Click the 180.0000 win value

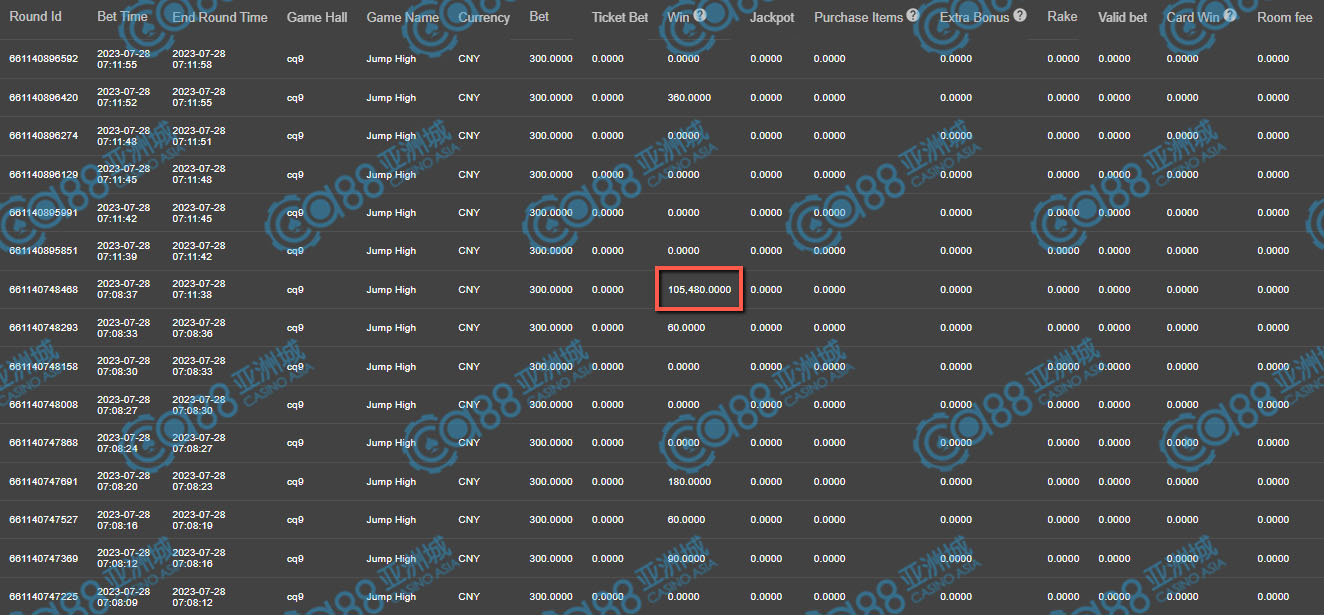point(689,482)
